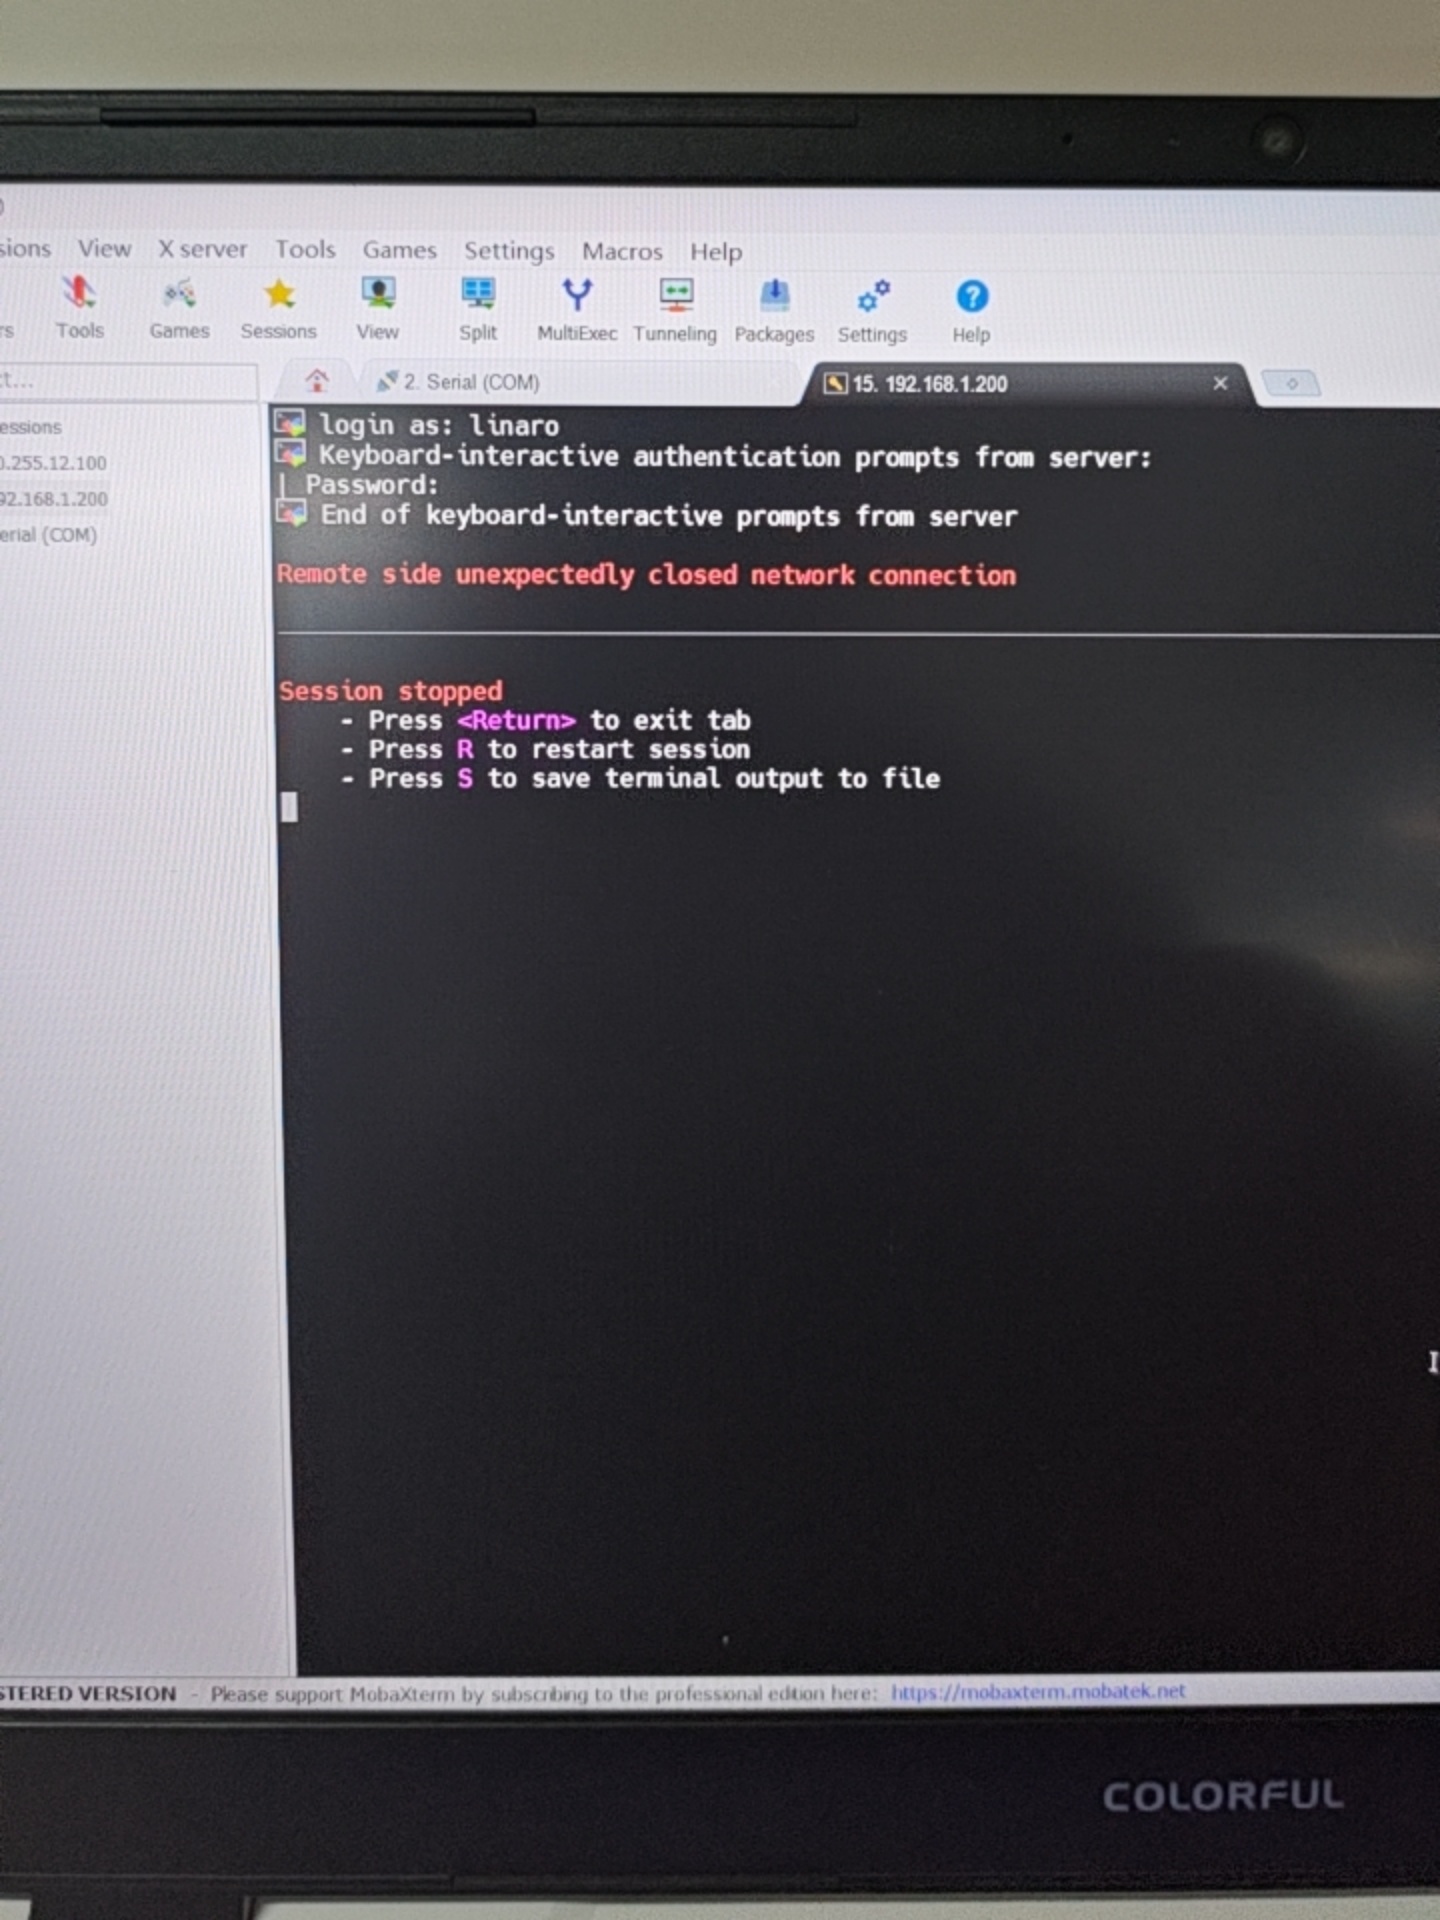The width and height of the screenshot is (1440, 1920).
Task: Open a new tab with small button
Action: coord(1291,383)
